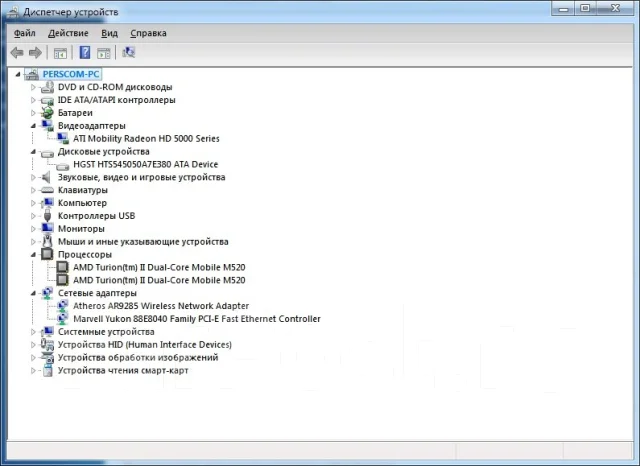Select Marvell Yukon 88E8040 Ethernet Controller

click(197, 319)
